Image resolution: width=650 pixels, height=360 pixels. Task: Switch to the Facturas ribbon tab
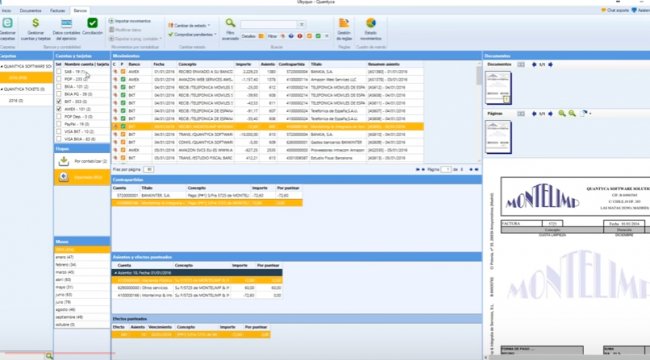tap(58, 10)
